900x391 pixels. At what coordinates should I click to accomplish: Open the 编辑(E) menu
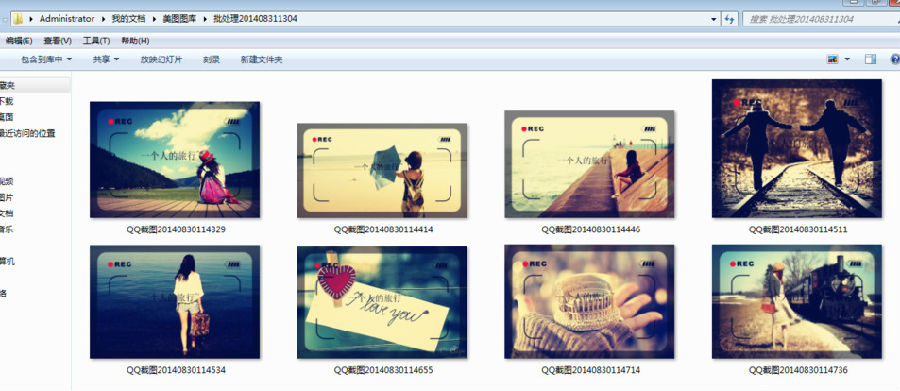pyautogui.click(x=18, y=41)
